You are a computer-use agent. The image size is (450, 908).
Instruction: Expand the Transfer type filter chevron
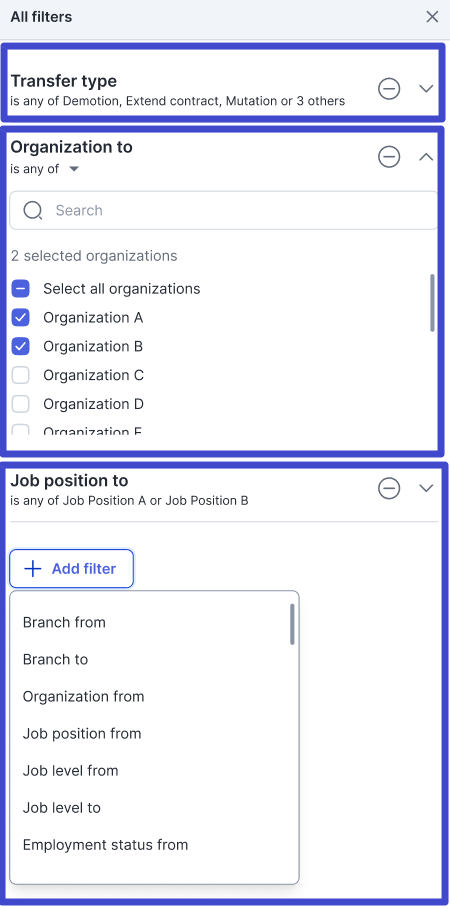point(426,89)
